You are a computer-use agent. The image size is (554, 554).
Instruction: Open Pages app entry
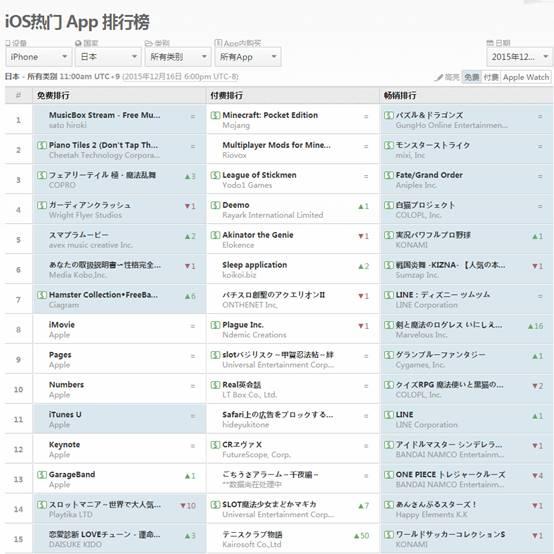tap(60, 355)
